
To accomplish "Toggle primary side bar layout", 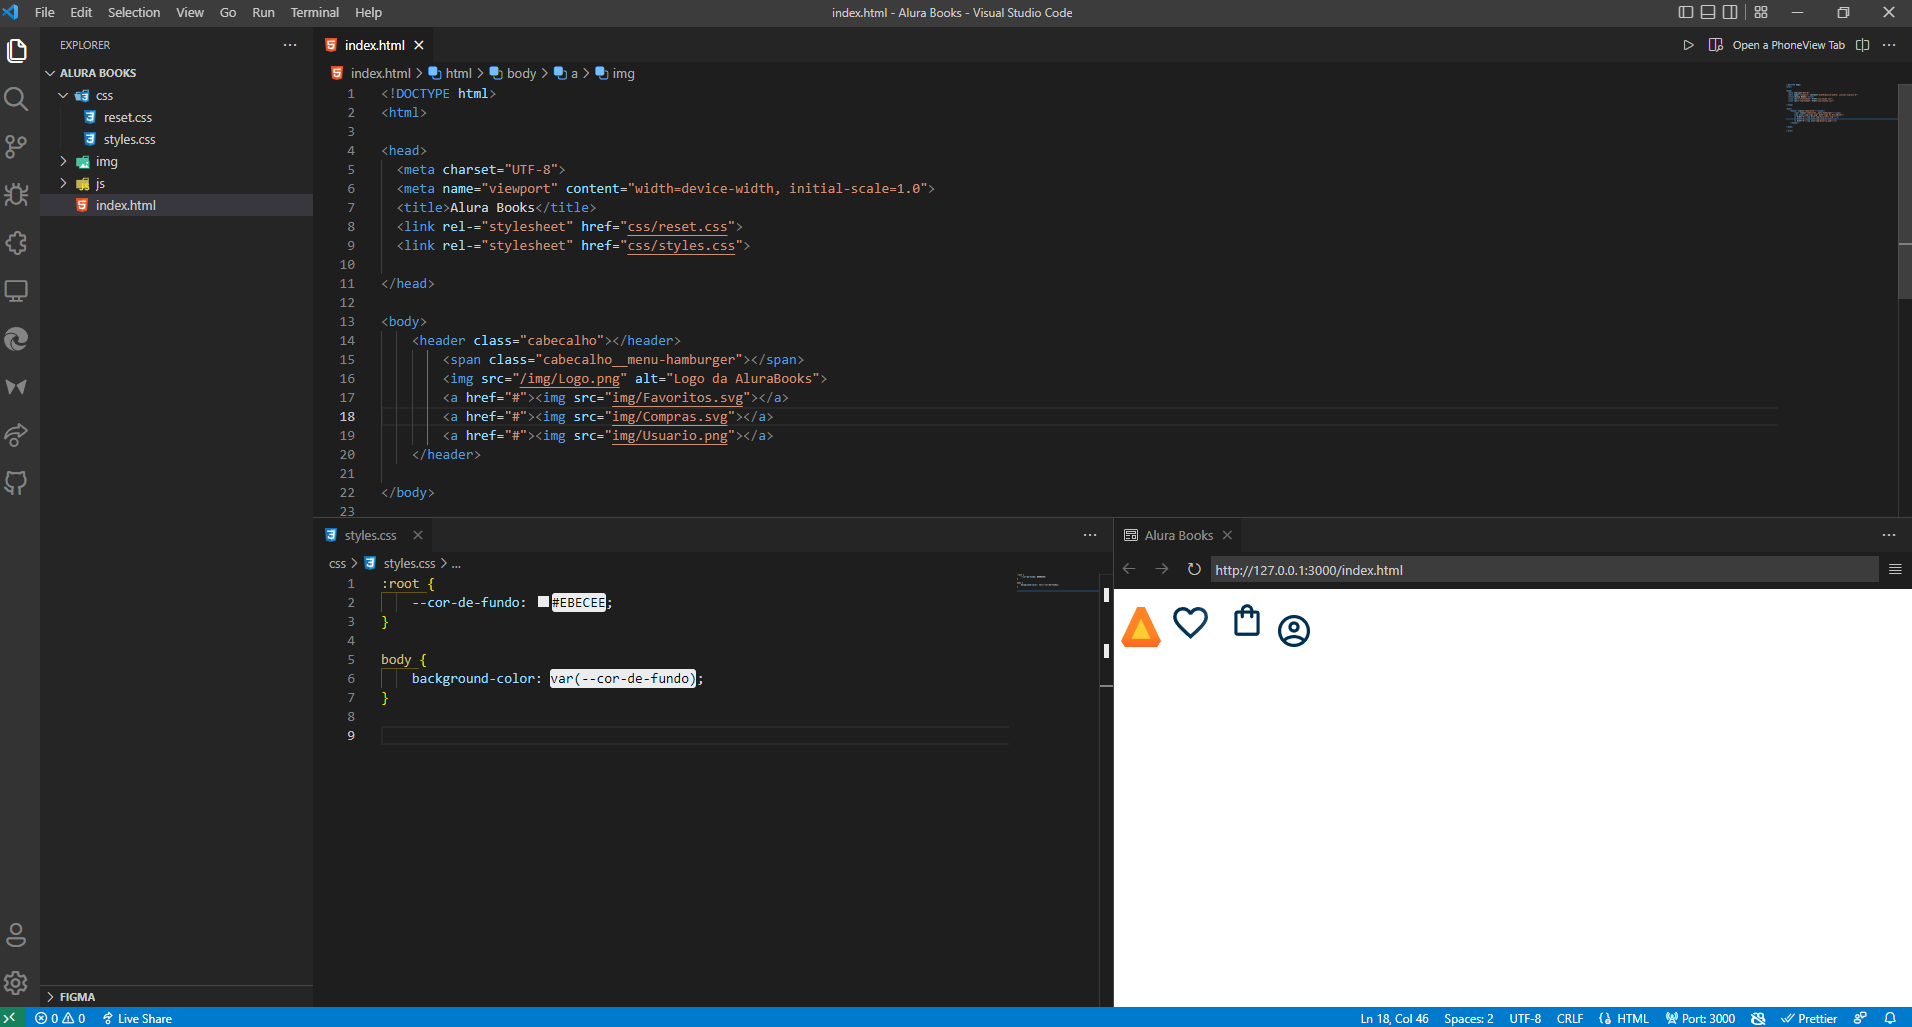I will tap(1686, 12).
